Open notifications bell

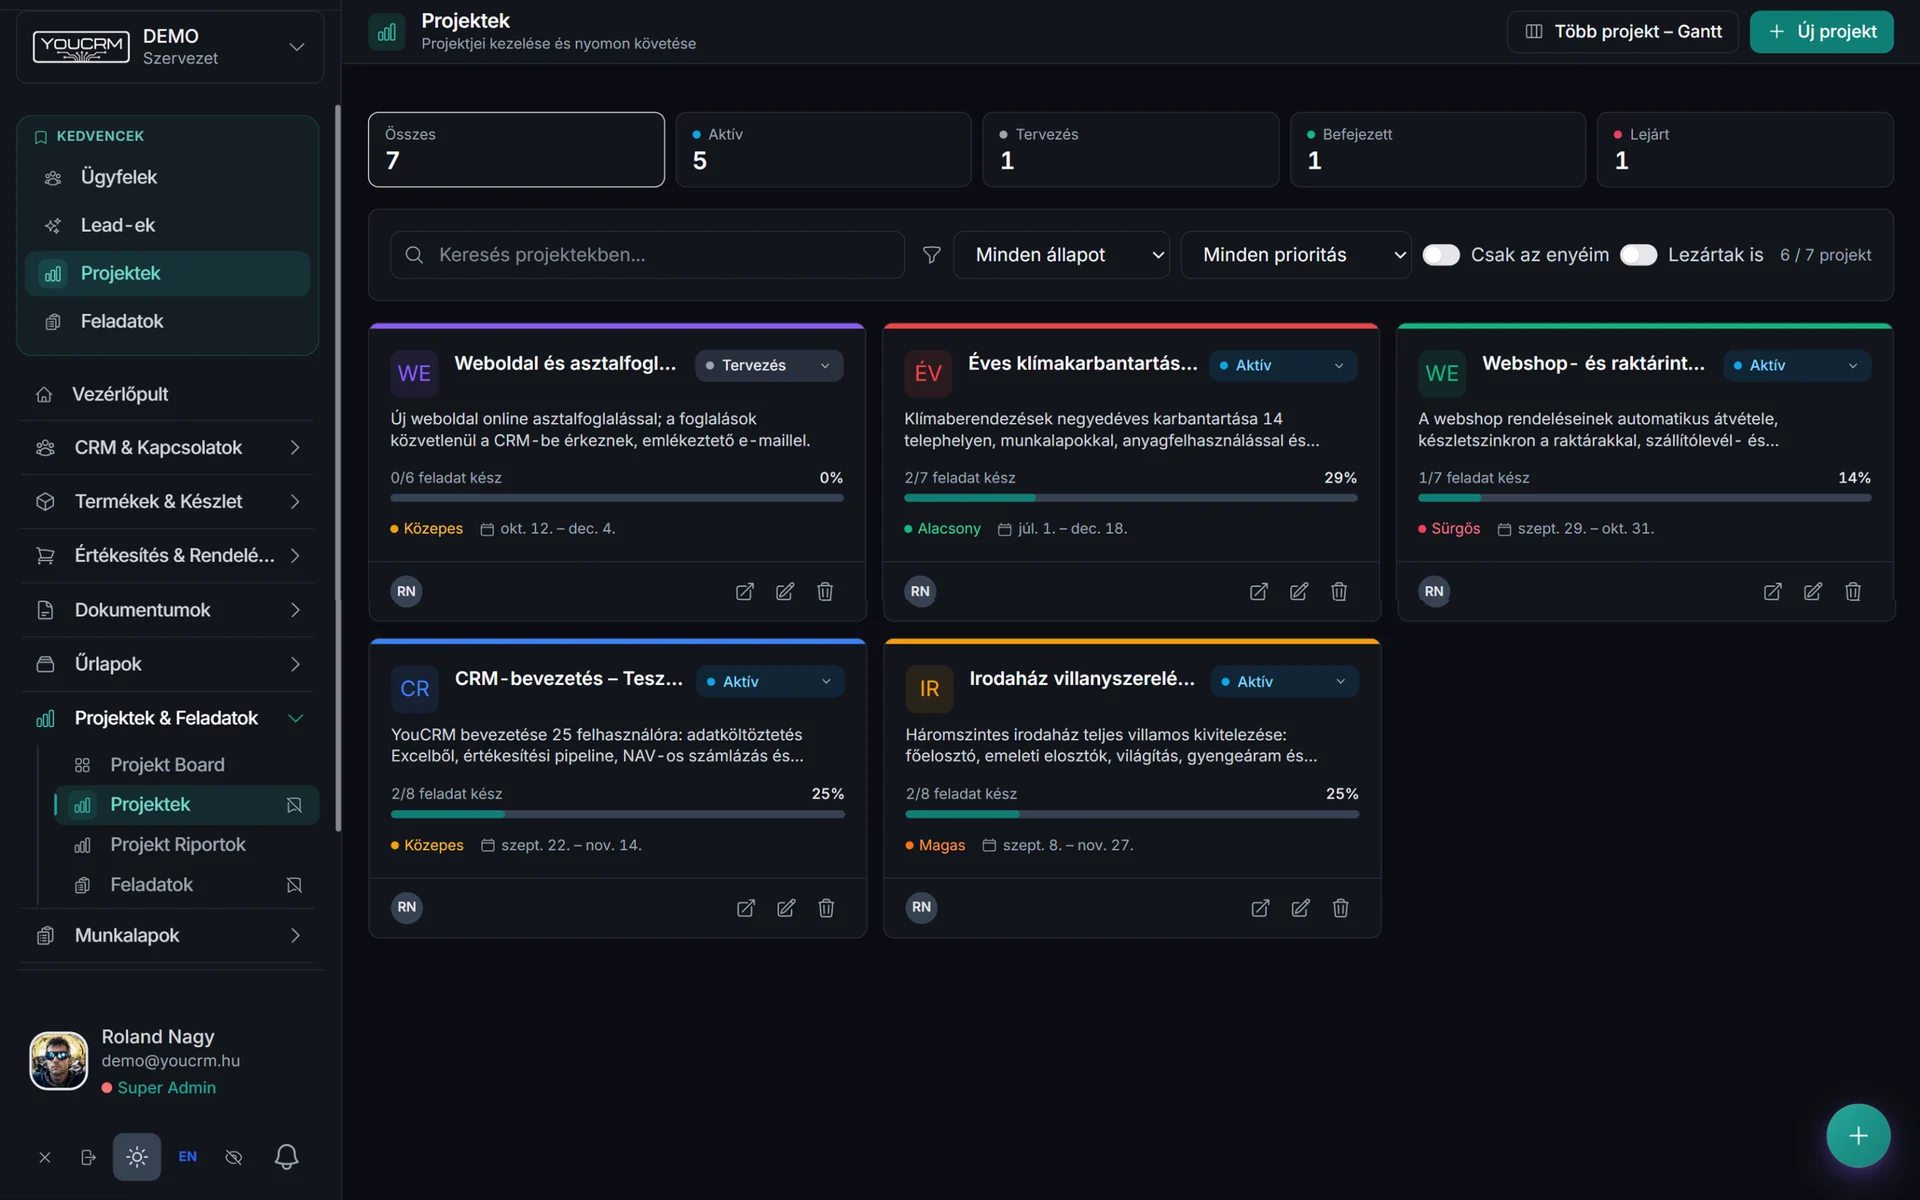(x=286, y=1157)
